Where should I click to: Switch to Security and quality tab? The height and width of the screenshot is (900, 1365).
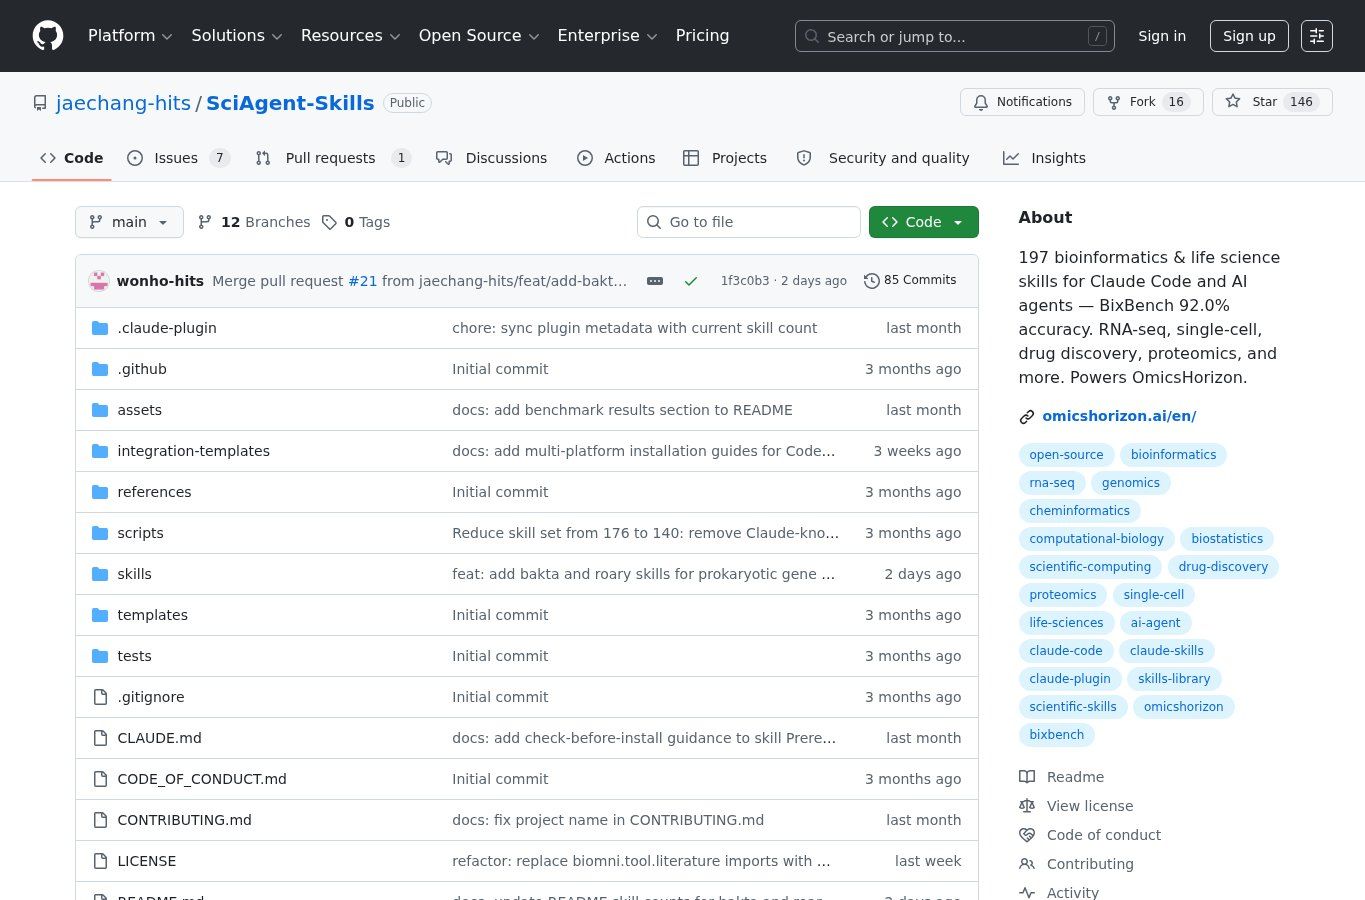tap(883, 158)
